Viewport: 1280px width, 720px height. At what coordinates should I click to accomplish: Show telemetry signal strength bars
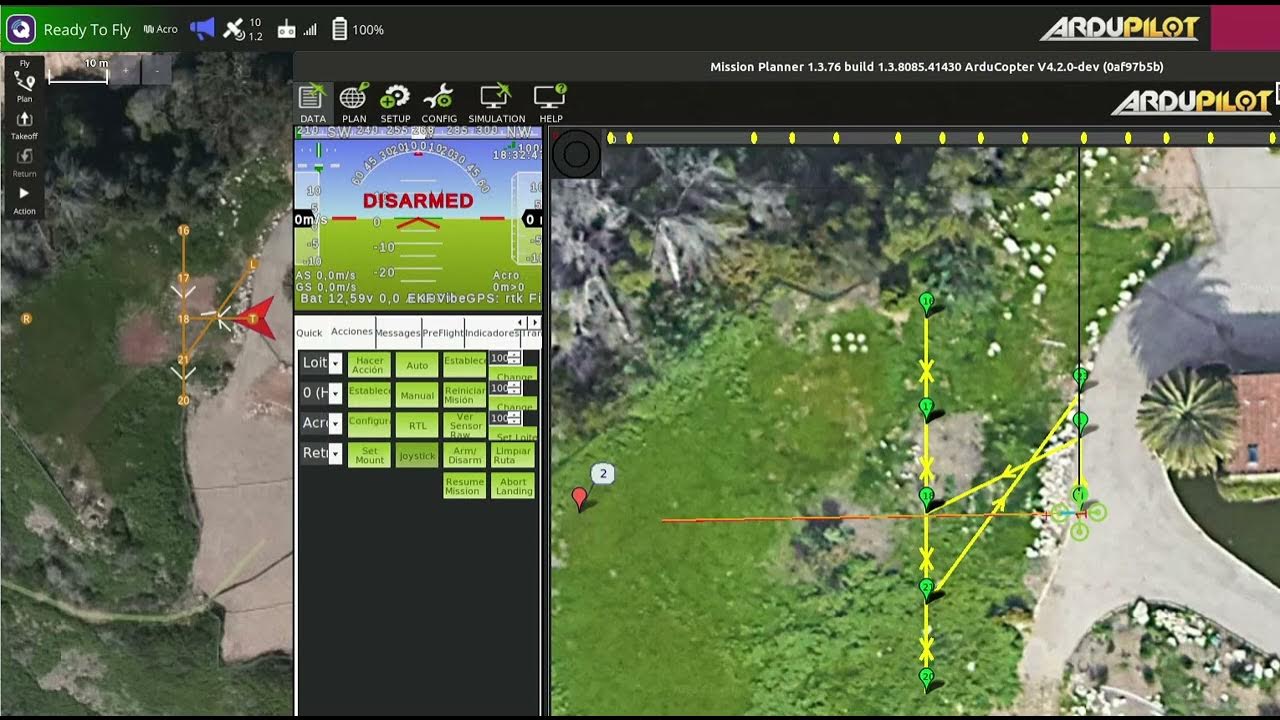pos(310,30)
